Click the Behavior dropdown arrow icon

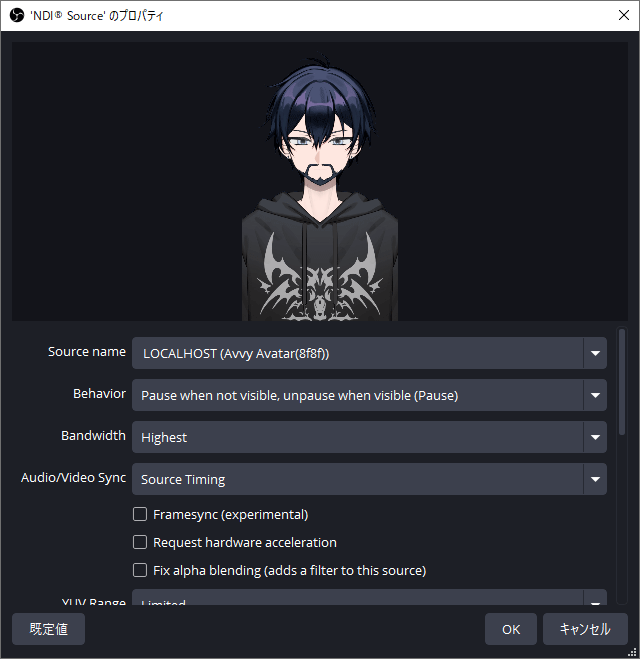(595, 395)
